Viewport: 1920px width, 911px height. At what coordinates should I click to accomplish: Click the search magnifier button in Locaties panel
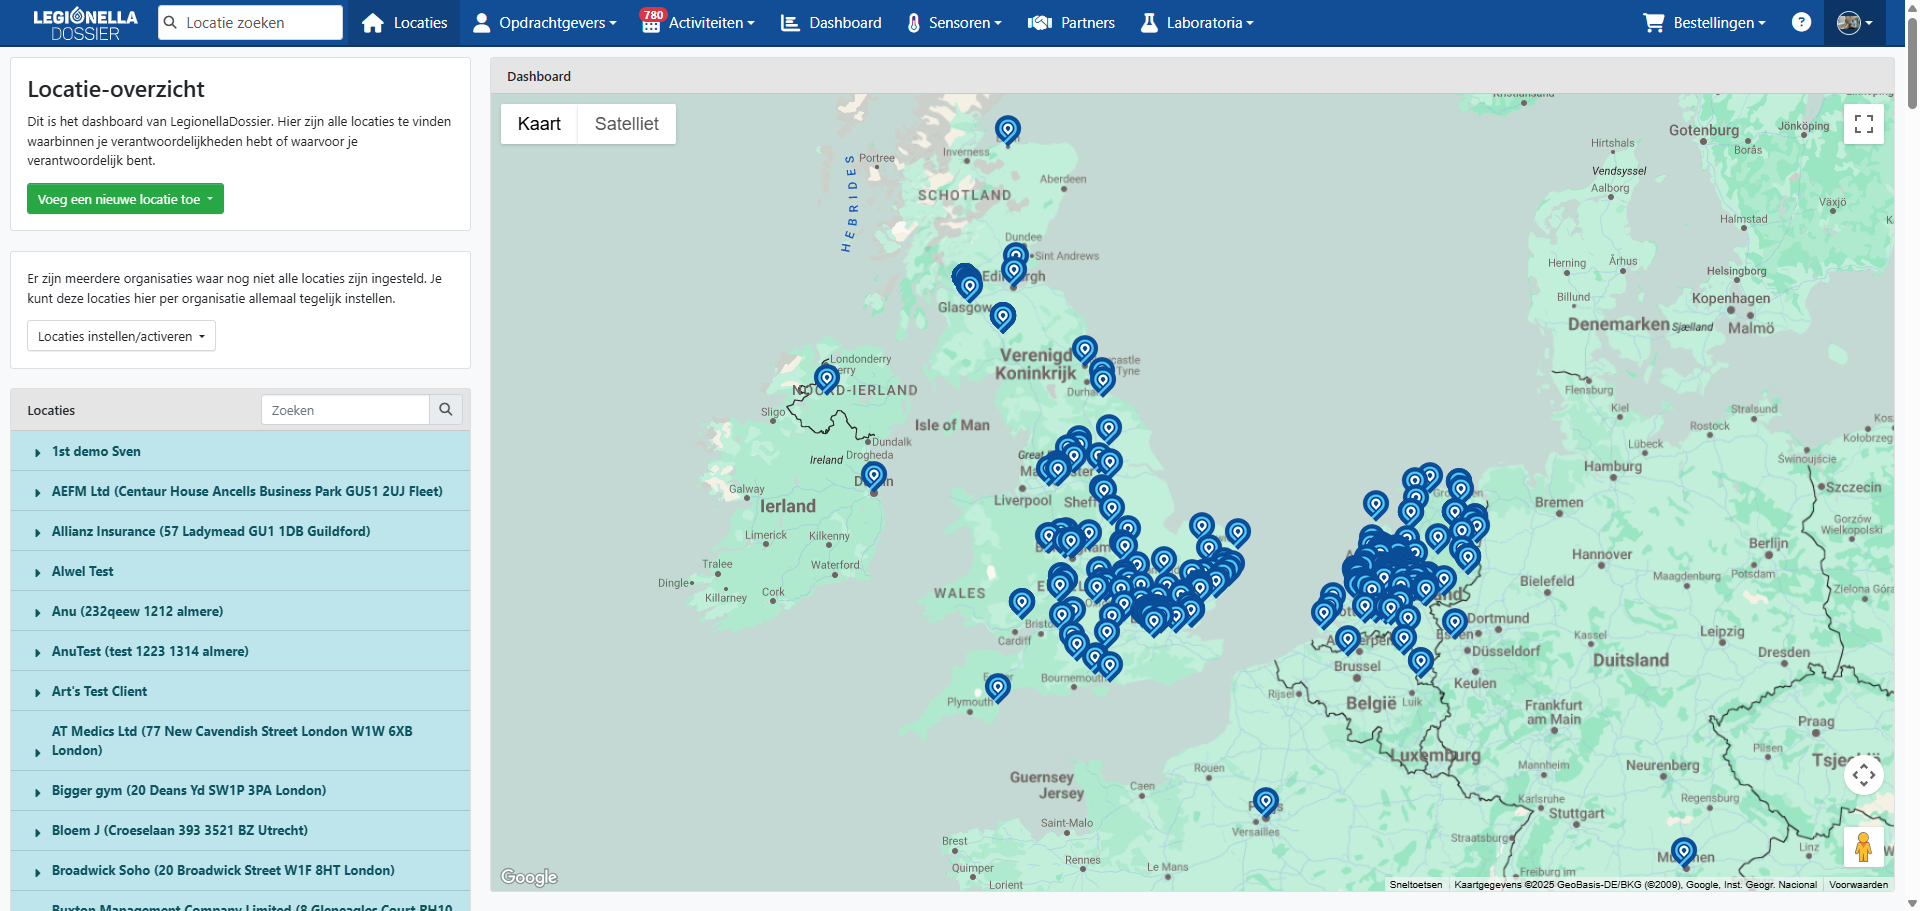446,409
